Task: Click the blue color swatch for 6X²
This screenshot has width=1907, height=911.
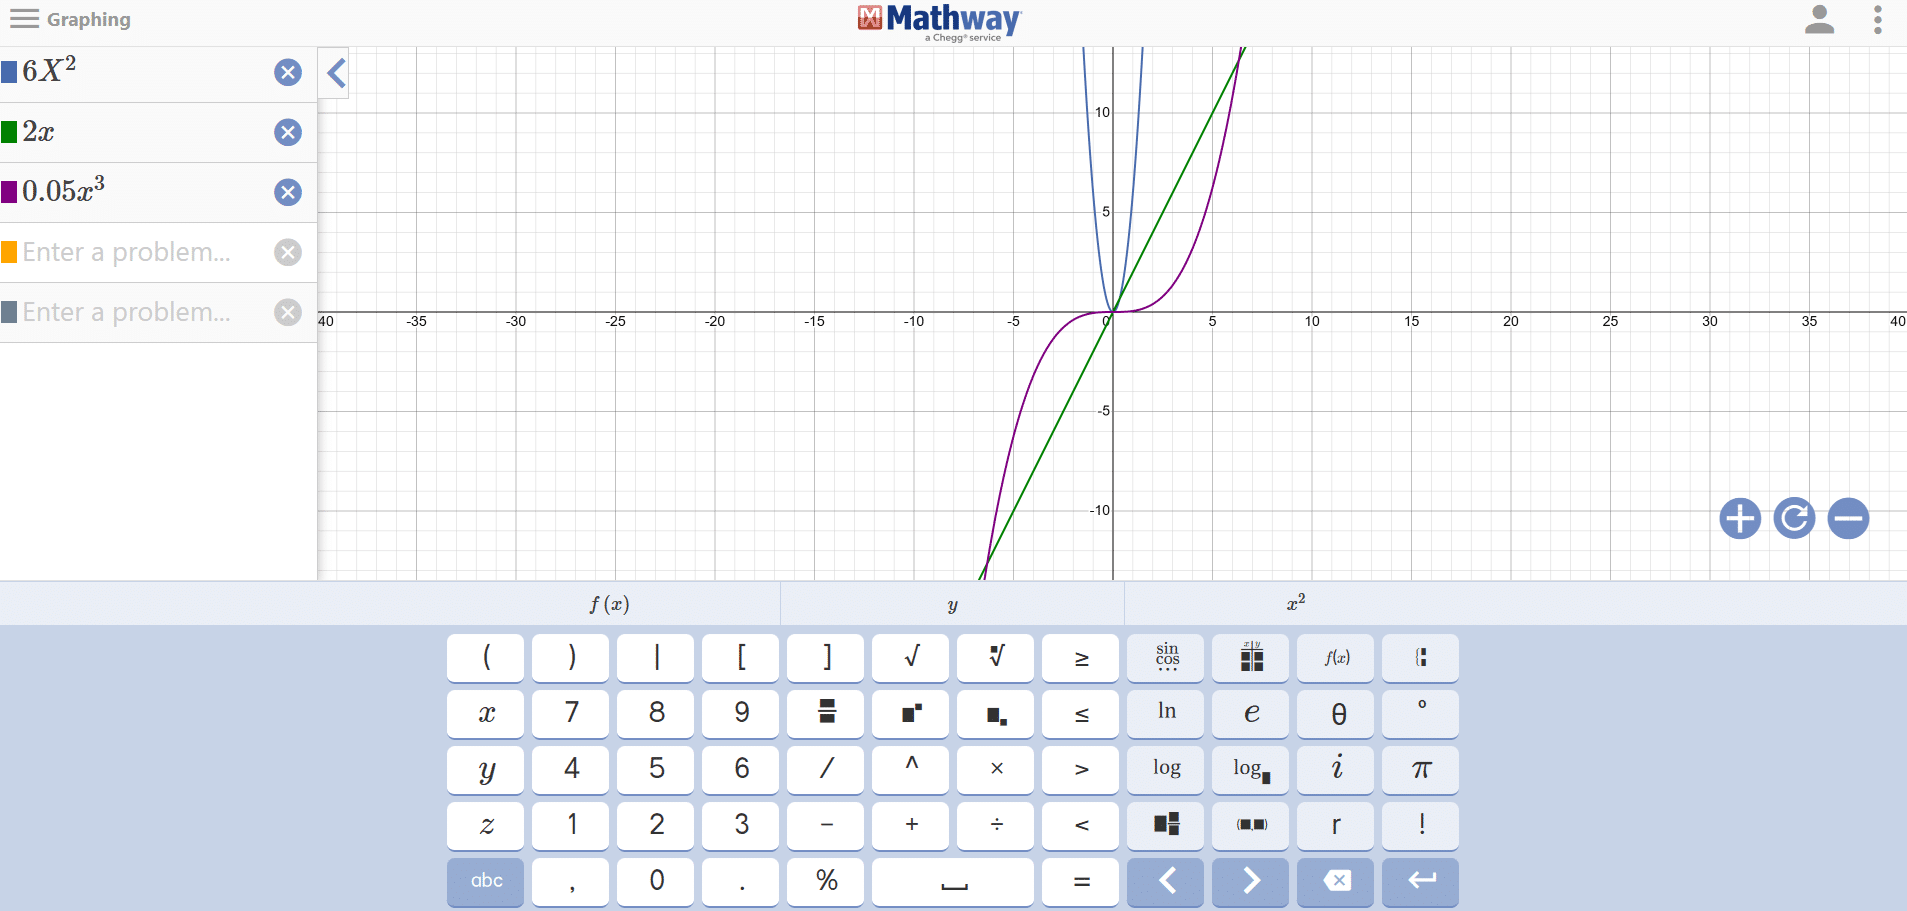Action: pyautogui.click(x=9, y=72)
